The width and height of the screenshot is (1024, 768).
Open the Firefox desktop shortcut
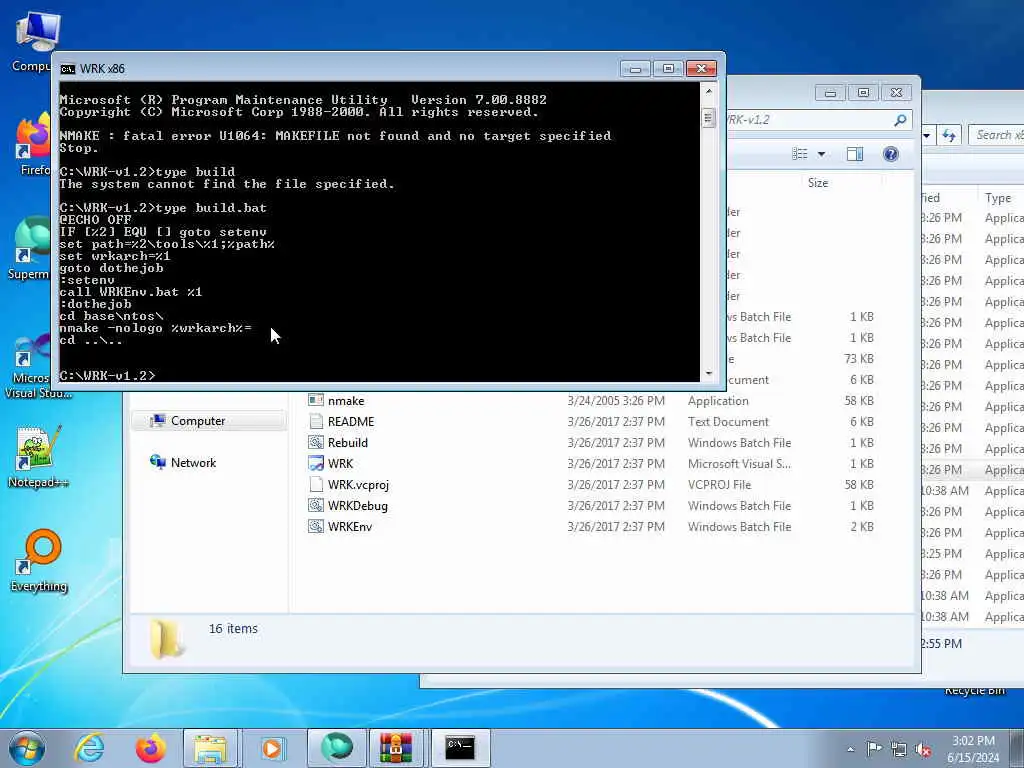[x=34, y=144]
